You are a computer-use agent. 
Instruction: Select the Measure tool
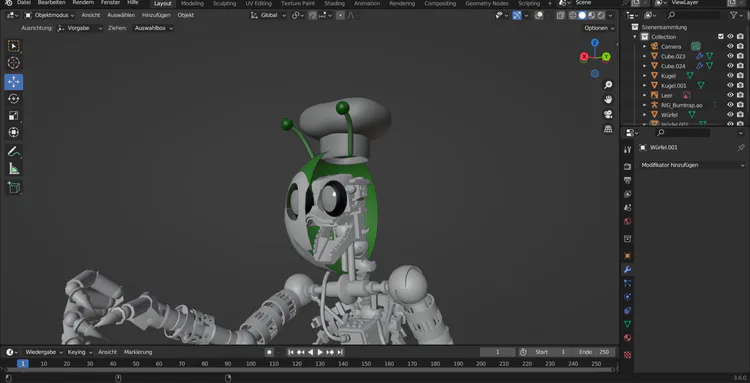click(13, 168)
